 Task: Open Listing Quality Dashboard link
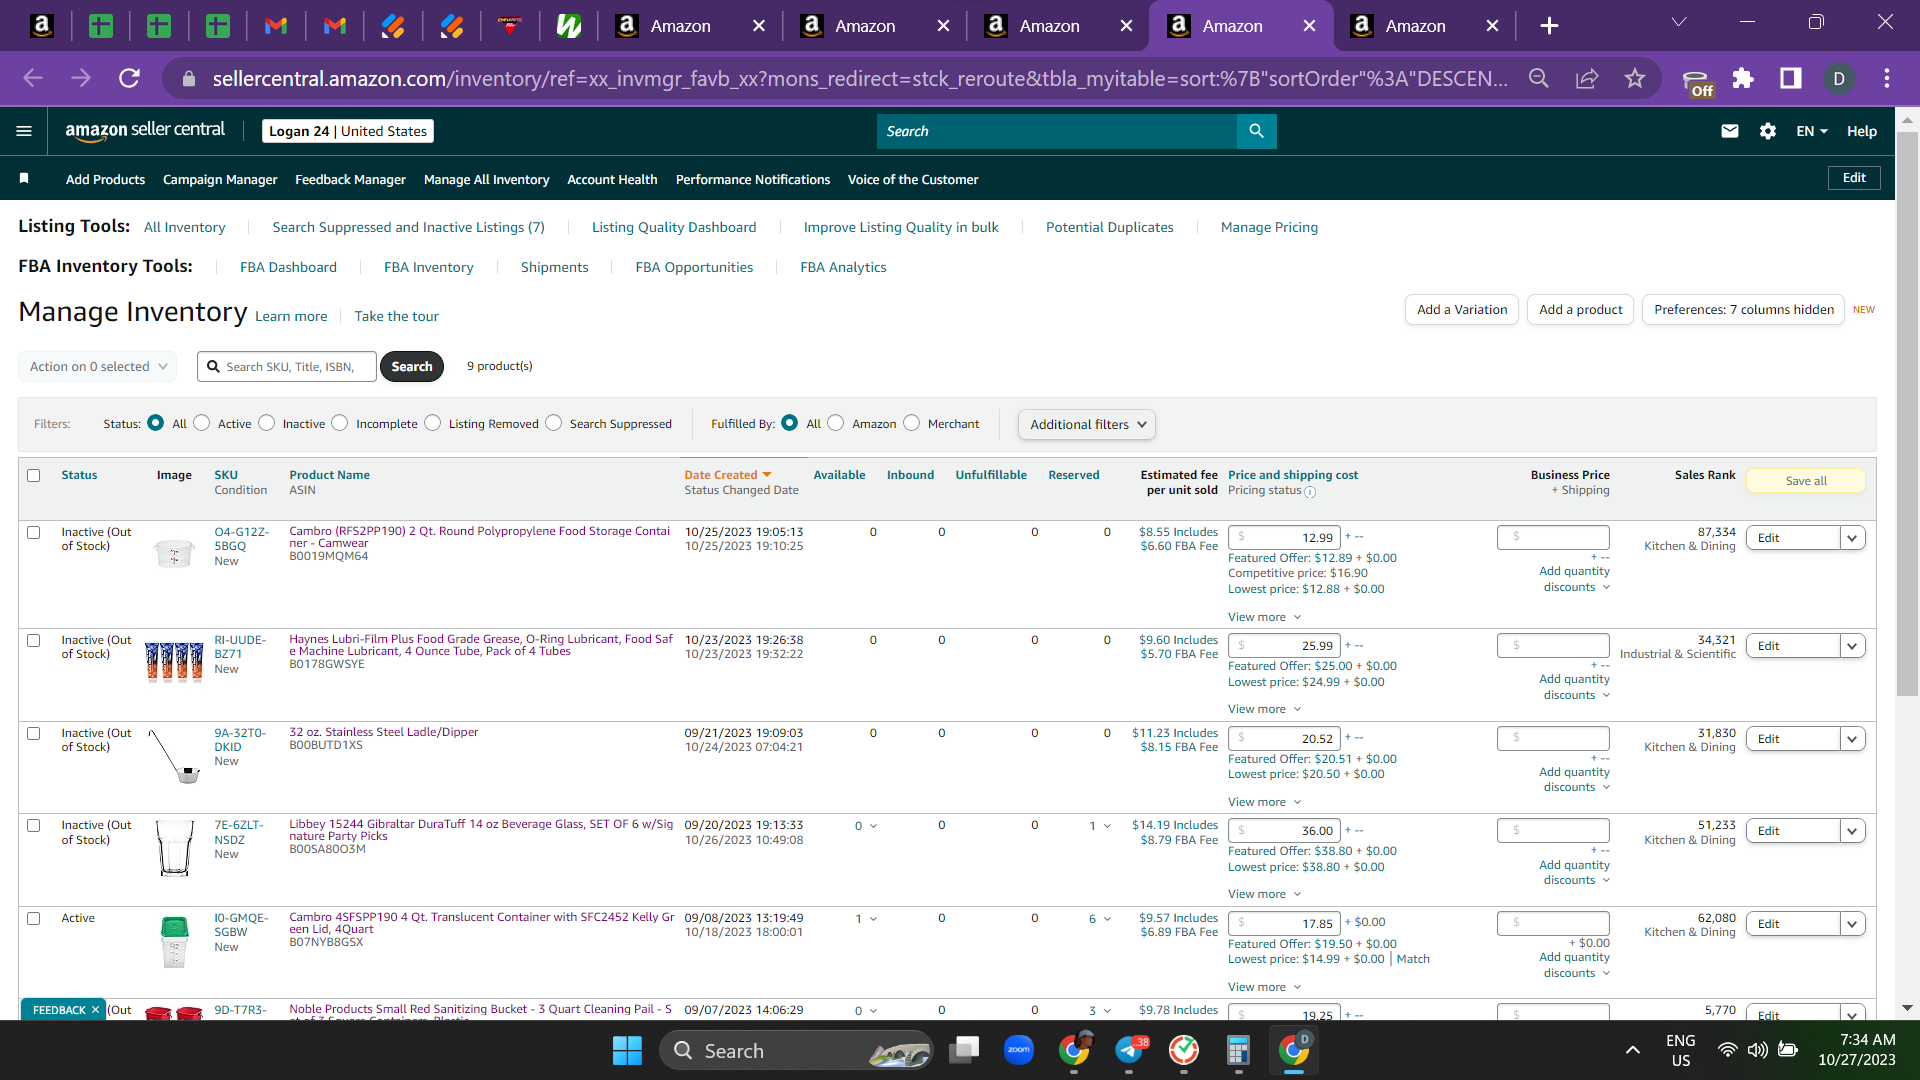pos(674,227)
